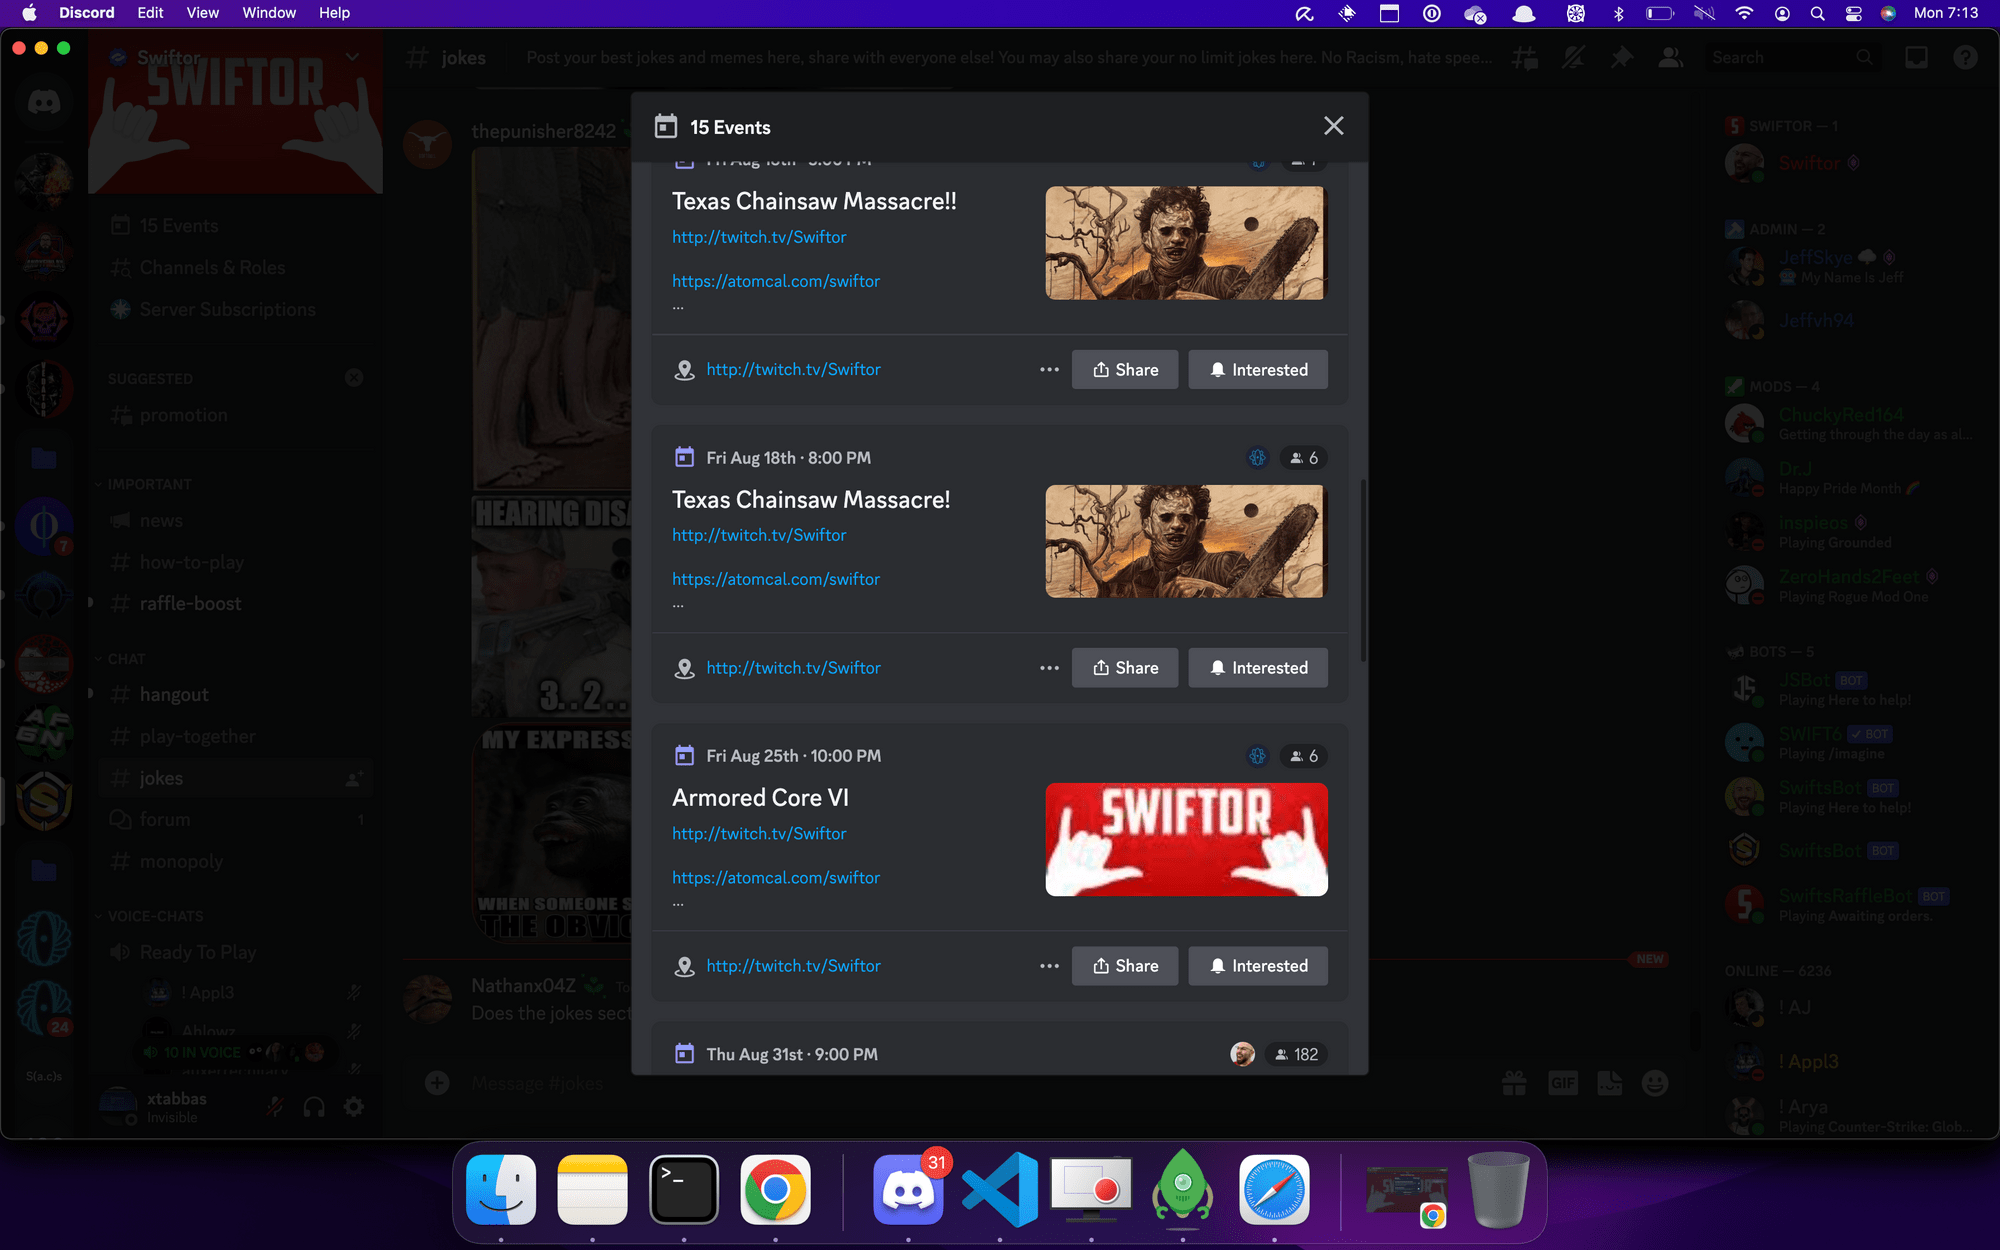The height and width of the screenshot is (1250, 2000).
Task: Open User Settings gear
Action: (354, 1107)
